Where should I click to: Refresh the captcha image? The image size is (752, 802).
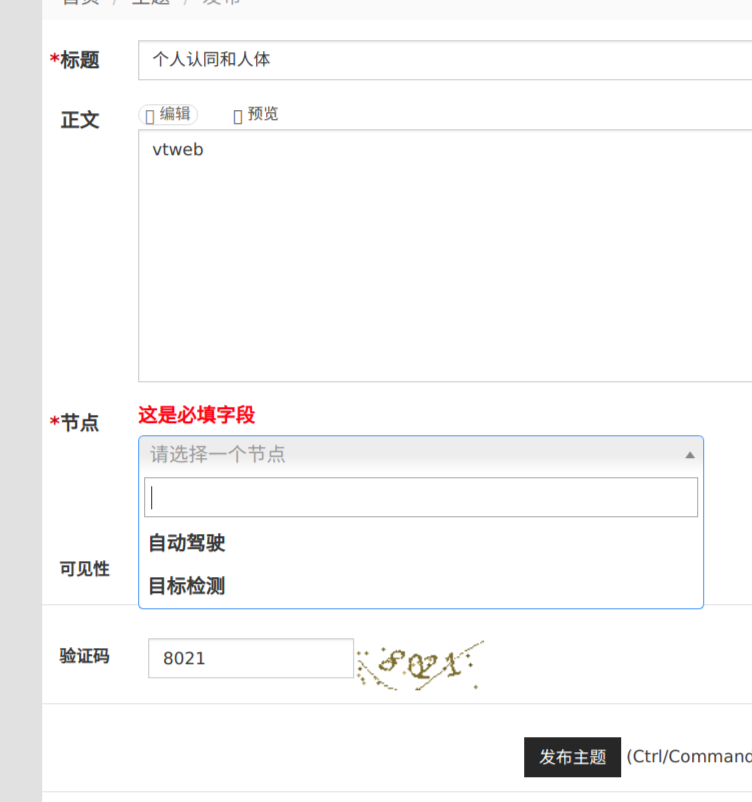[421, 664]
